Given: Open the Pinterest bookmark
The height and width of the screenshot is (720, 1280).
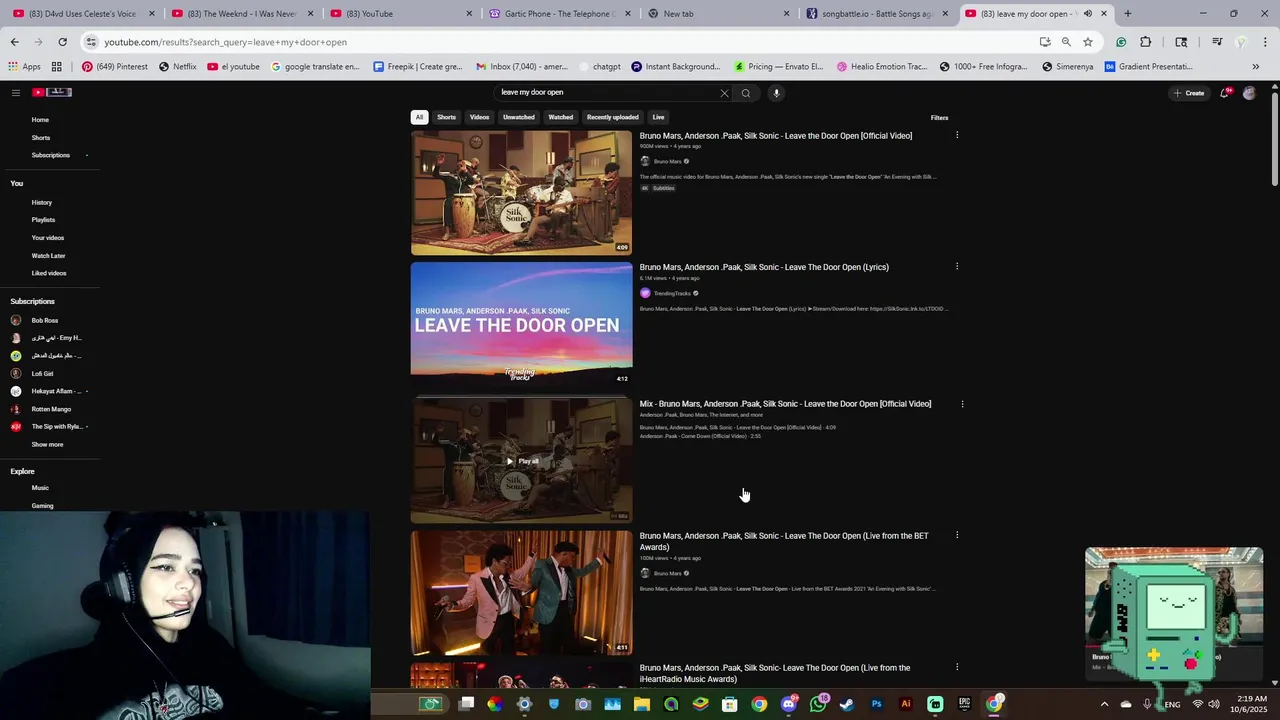Looking at the screenshot, I should tap(114, 67).
